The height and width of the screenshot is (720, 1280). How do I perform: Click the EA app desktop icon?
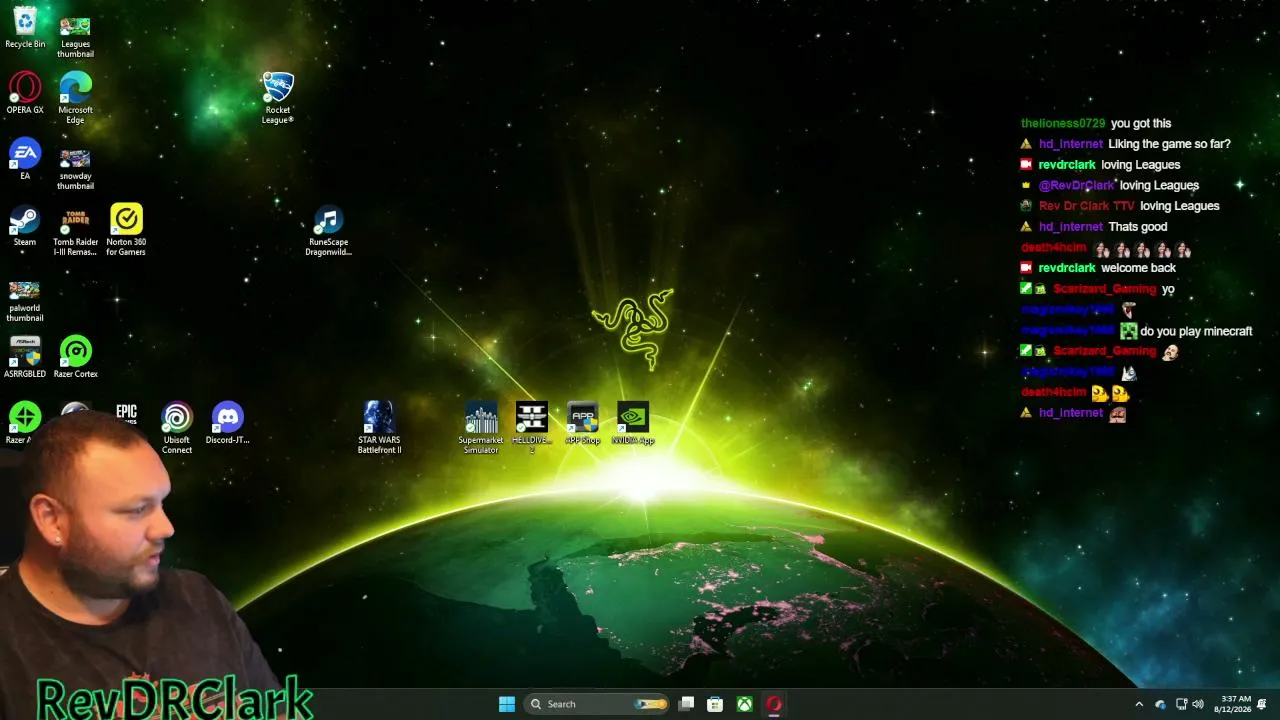25,159
